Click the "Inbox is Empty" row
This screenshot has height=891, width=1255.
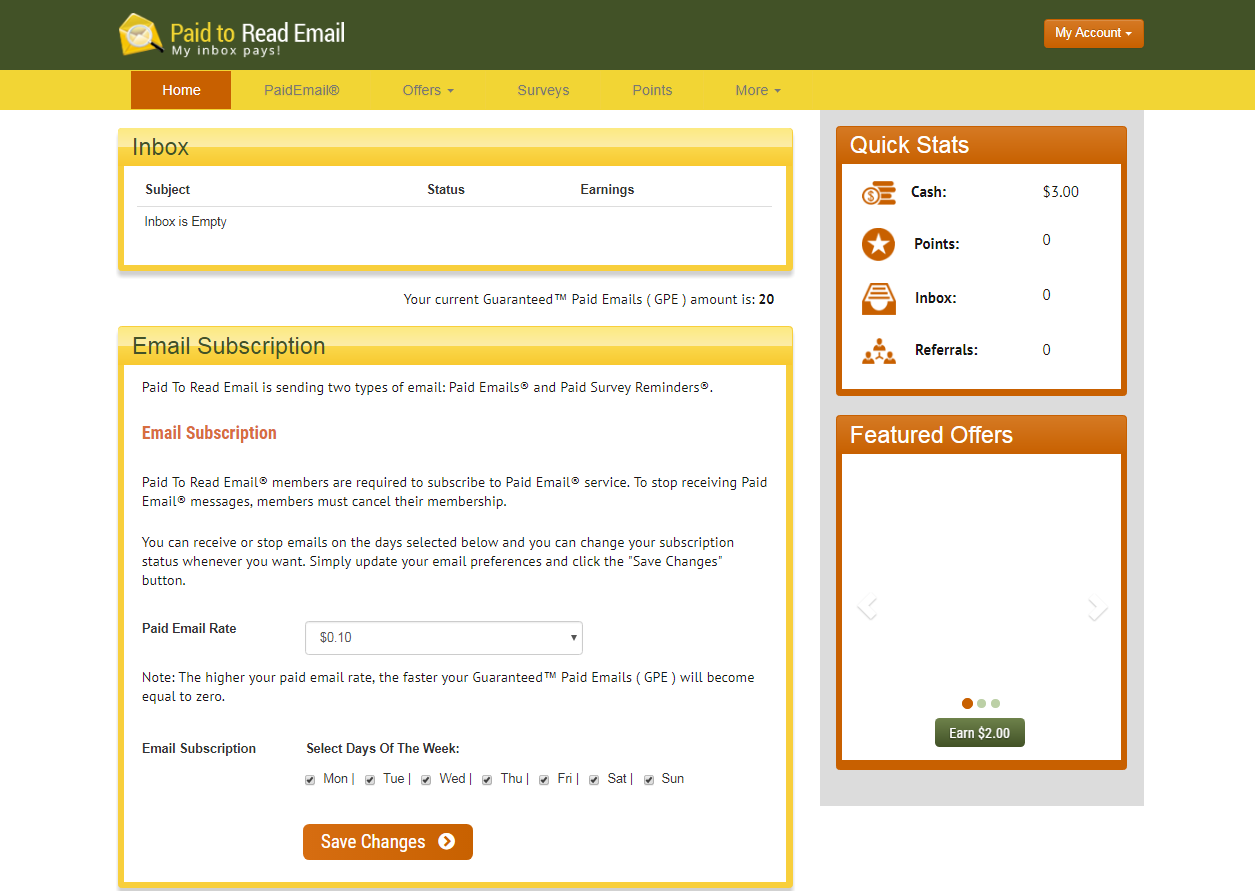pyautogui.click(x=454, y=222)
